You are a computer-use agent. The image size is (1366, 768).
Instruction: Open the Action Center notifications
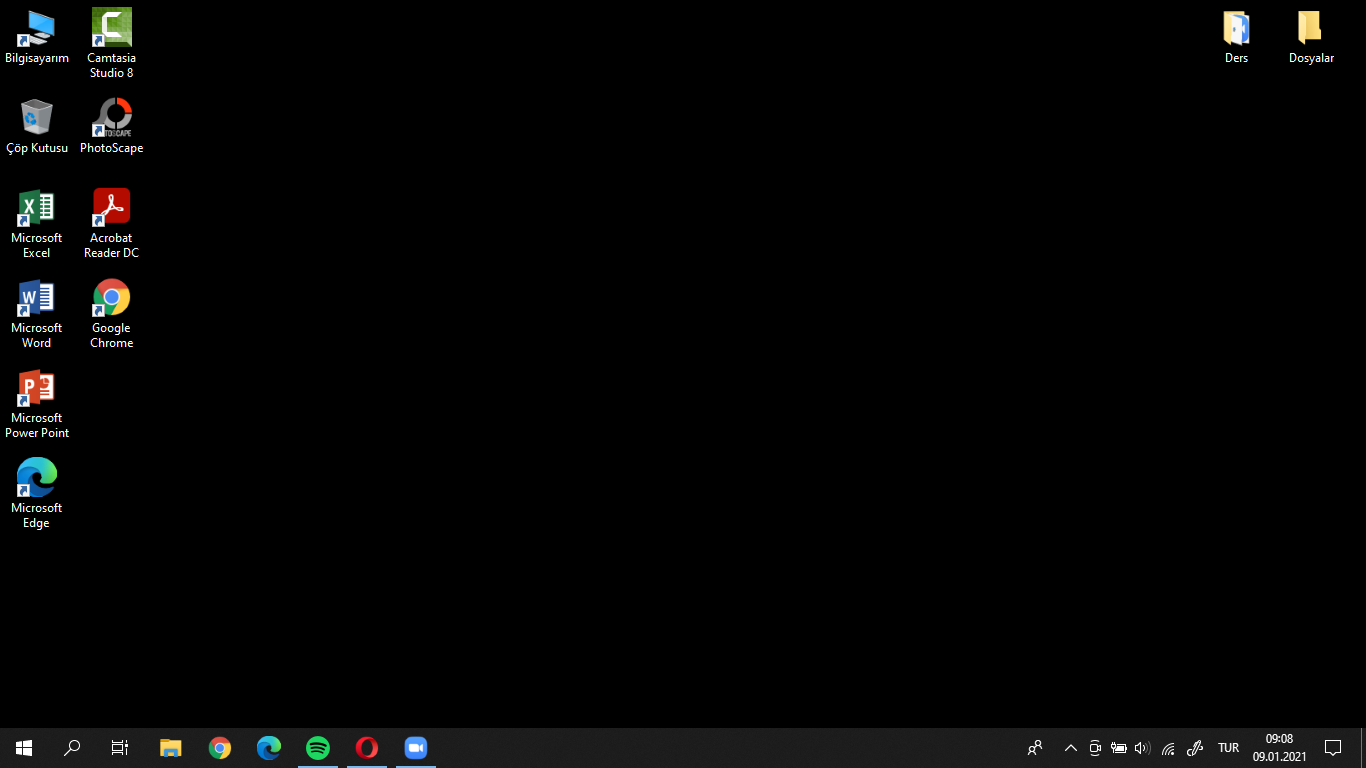[1334, 747]
